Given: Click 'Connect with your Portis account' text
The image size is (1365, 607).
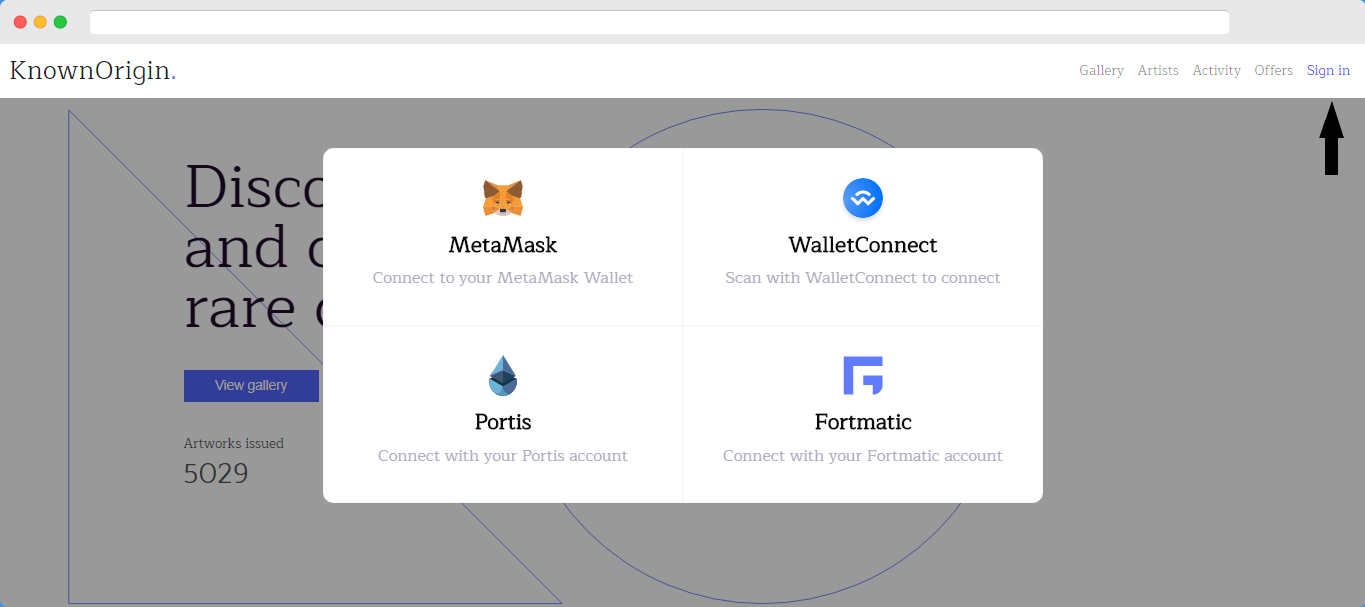Looking at the screenshot, I should 503,456.
